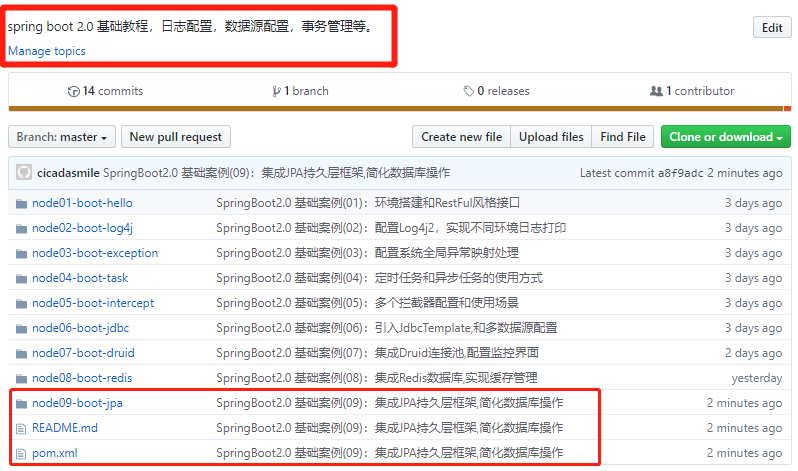Viewport: 798px width, 471px height.
Task: Click the Edit description button
Action: [x=772, y=27]
